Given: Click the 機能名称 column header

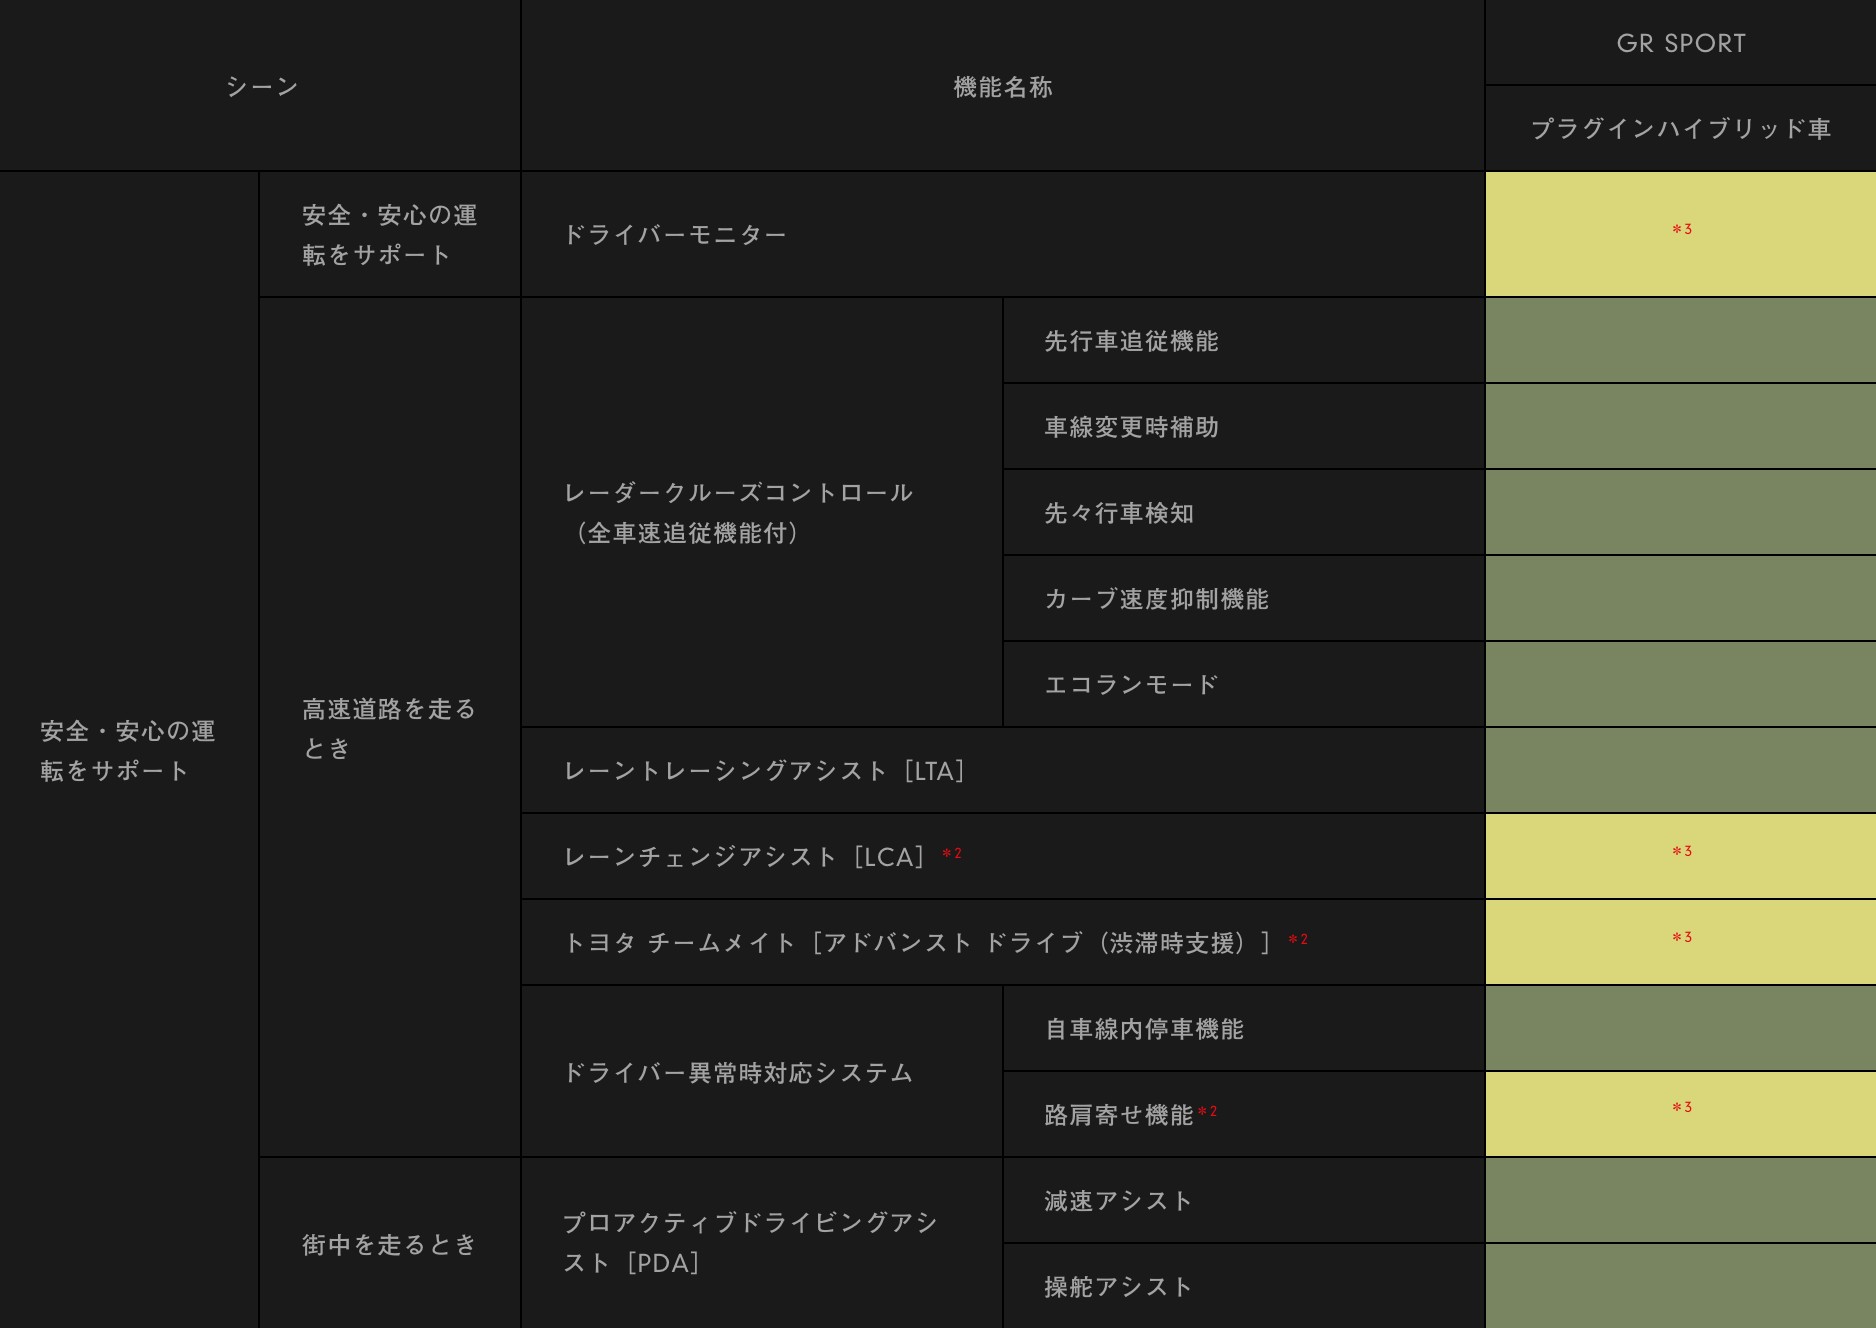Looking at the screenshot, I should click(1003, 87).
